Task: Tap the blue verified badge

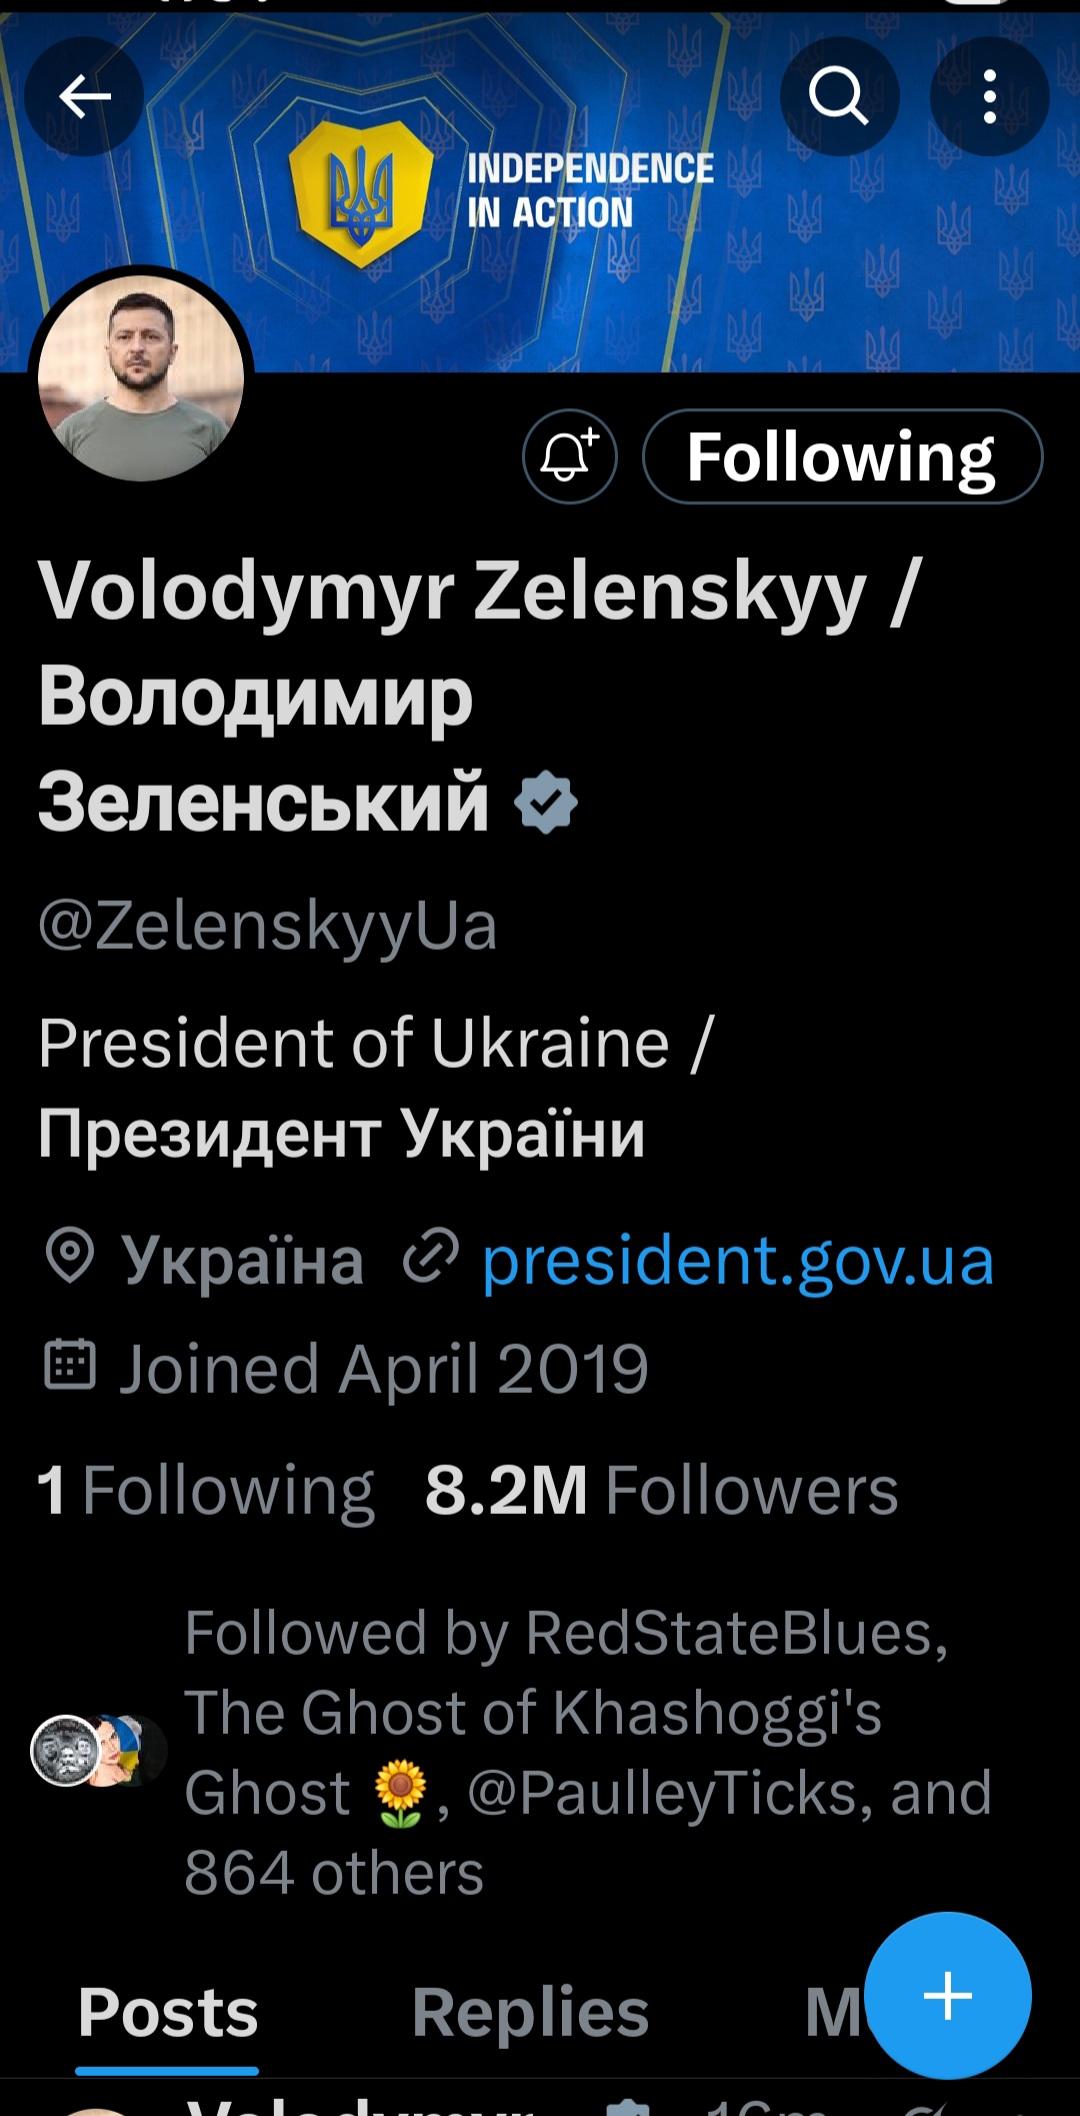Action: (x=546, y=802)
